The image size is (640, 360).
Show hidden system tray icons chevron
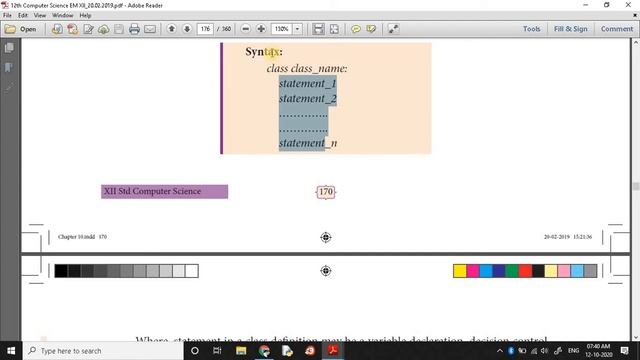click(500, 351)
